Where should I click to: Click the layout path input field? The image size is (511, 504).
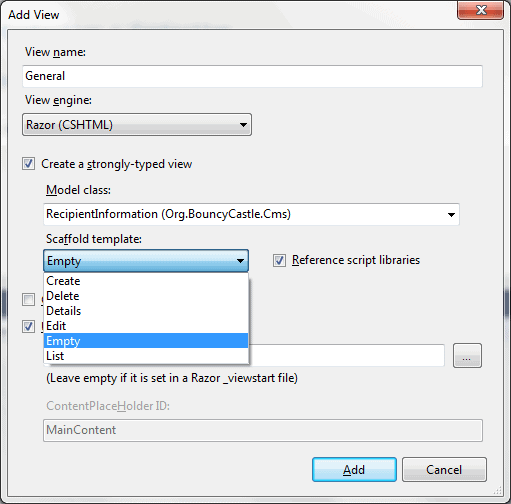(347, 356)
